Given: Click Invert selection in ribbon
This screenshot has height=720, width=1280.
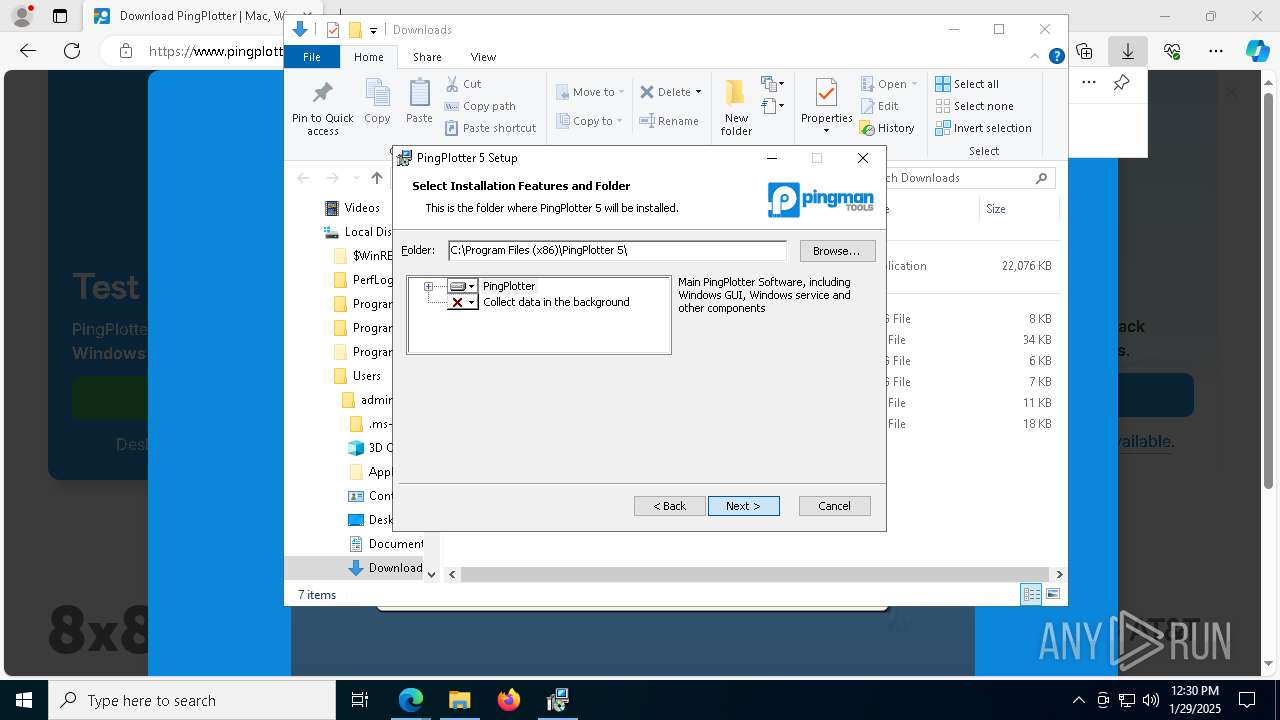Looking at the screenshot, I should [983, 128].
